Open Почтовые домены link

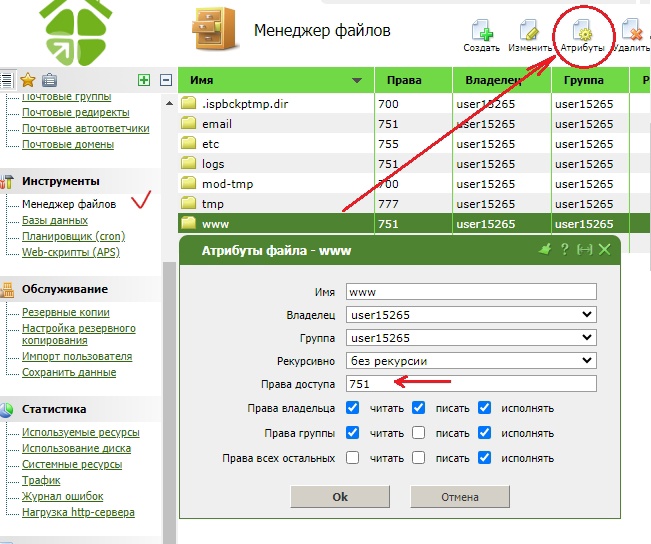68,144
